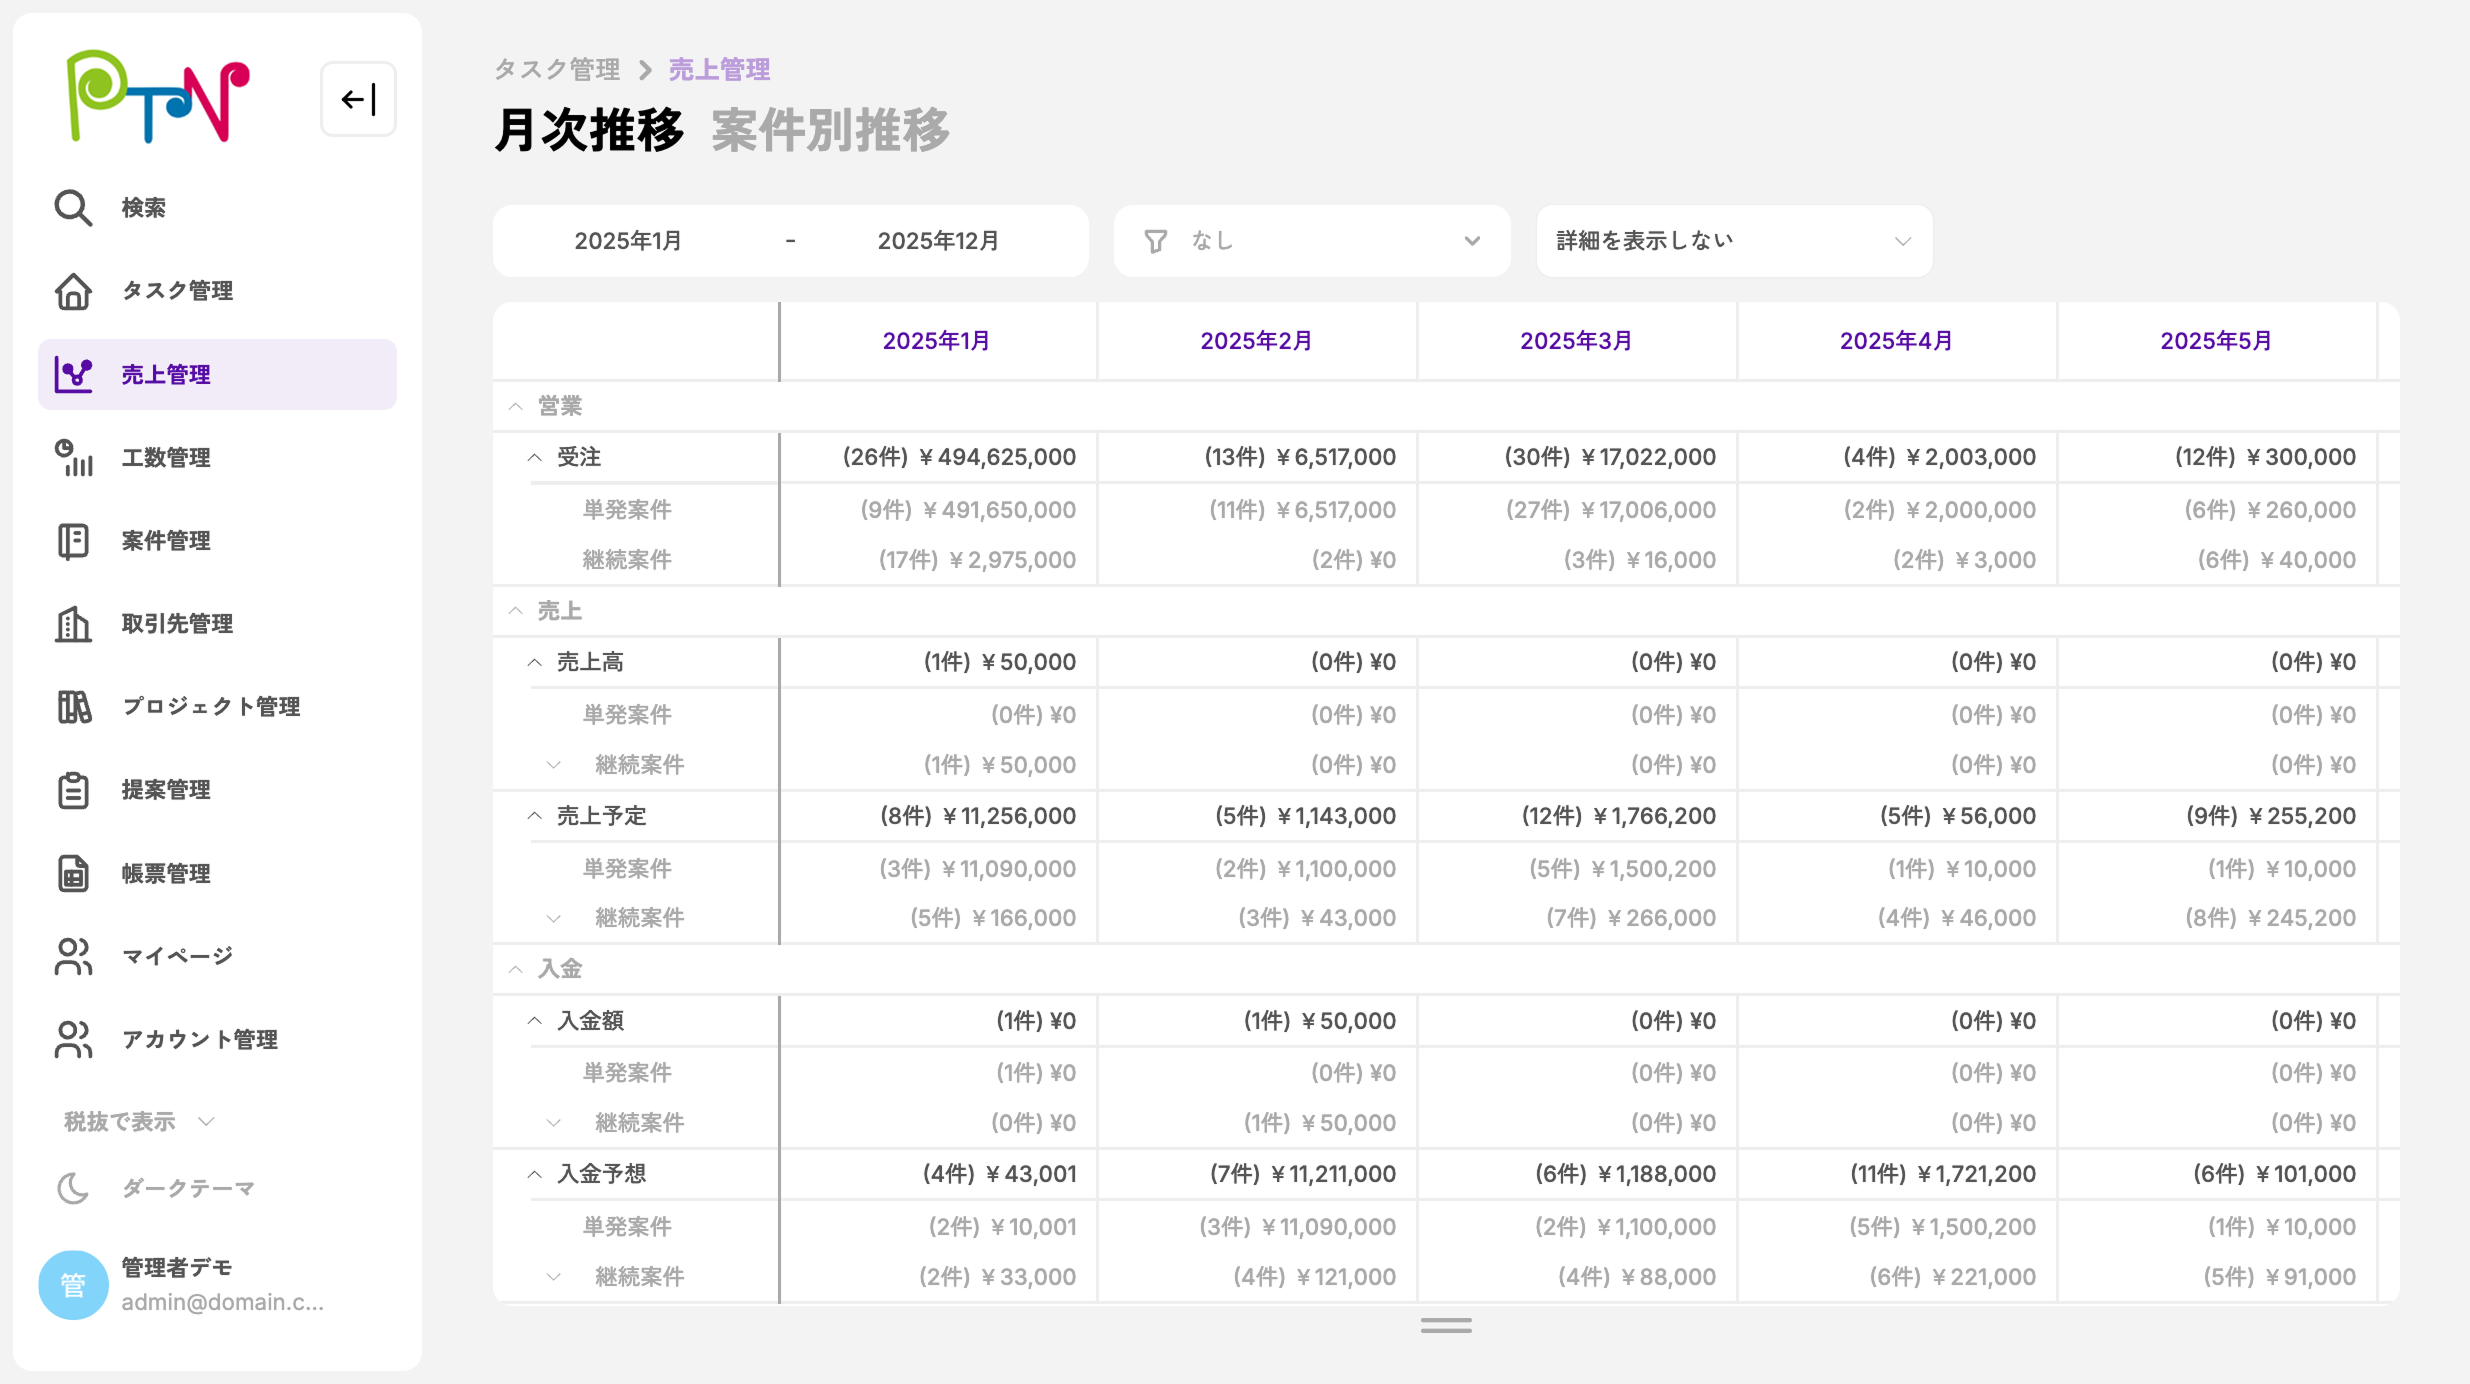Collapse the 営業 section chevron
The width and height of the screenshot is (2470, 1384).
pos(516,406)
